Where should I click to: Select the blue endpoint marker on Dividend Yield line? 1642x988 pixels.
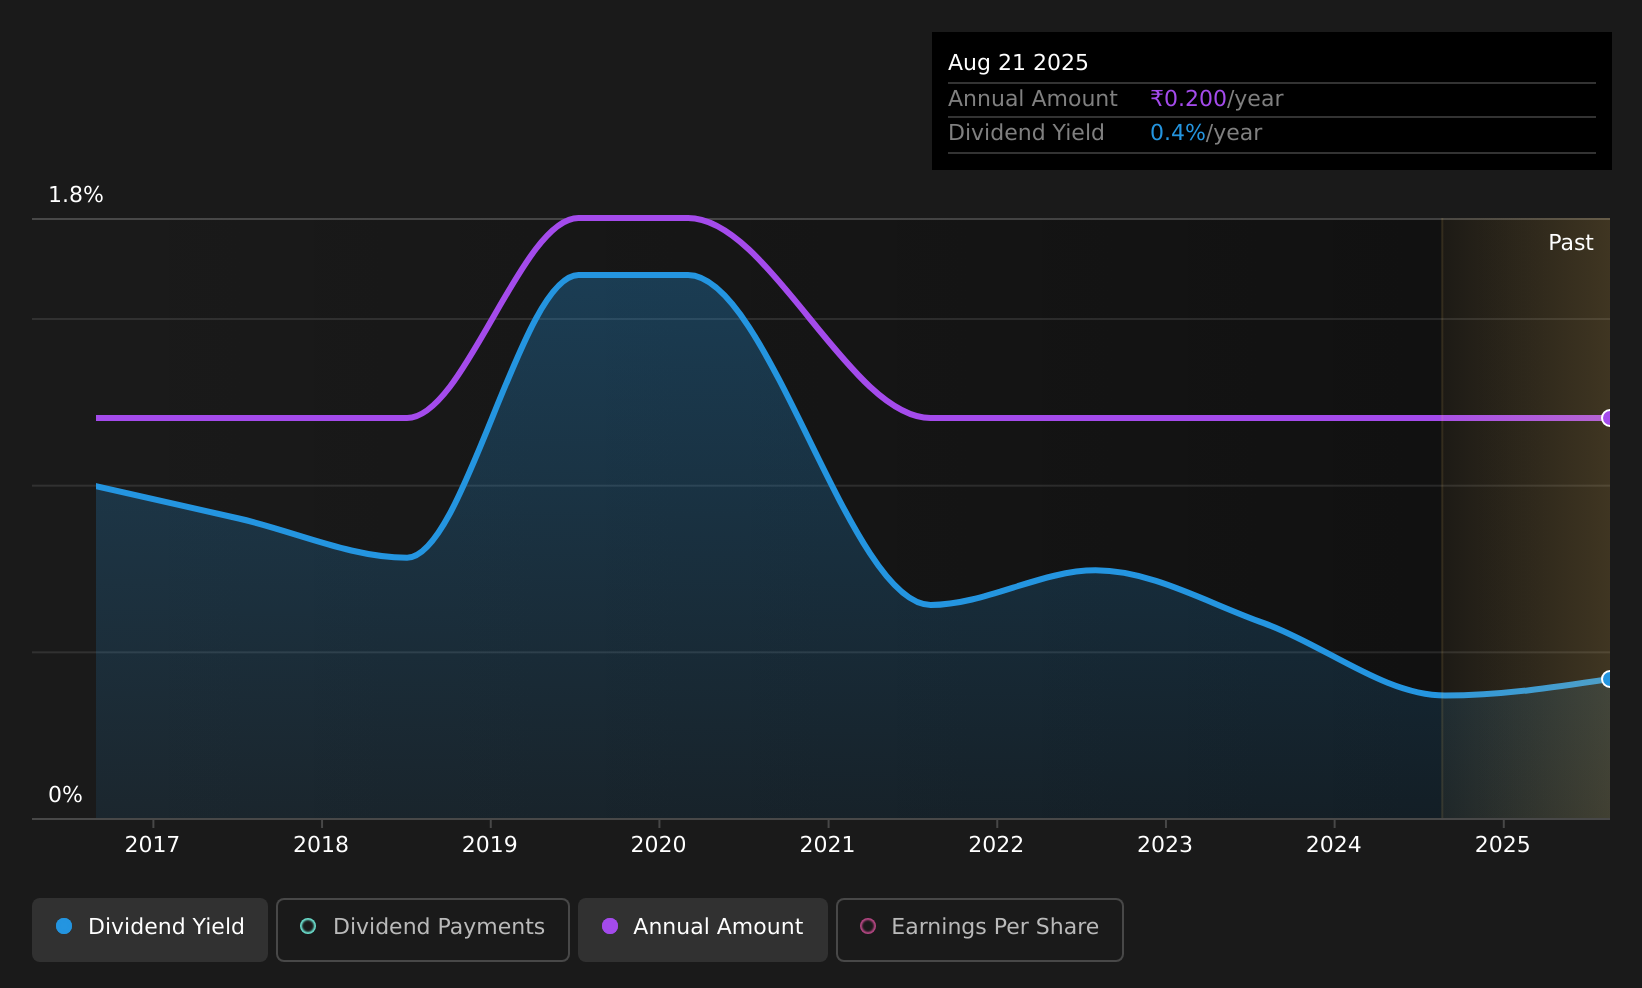[x=1608, y=679]
